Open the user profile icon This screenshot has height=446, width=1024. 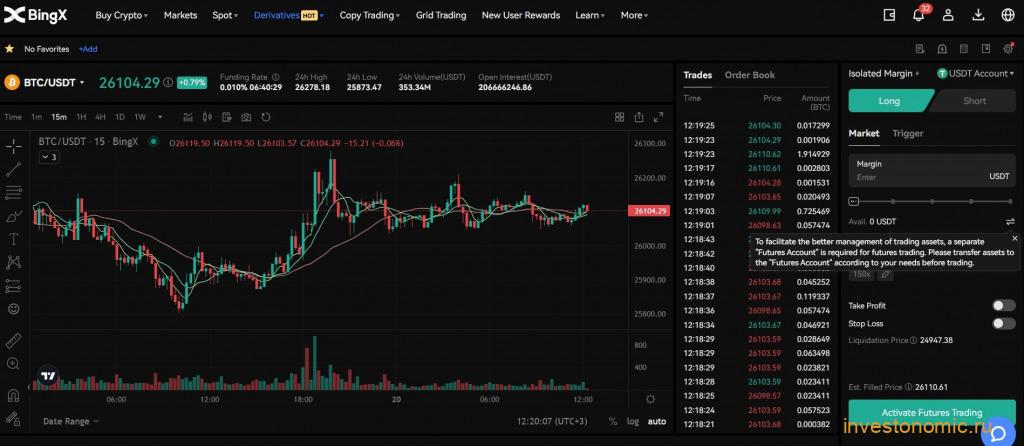point(948,14)
